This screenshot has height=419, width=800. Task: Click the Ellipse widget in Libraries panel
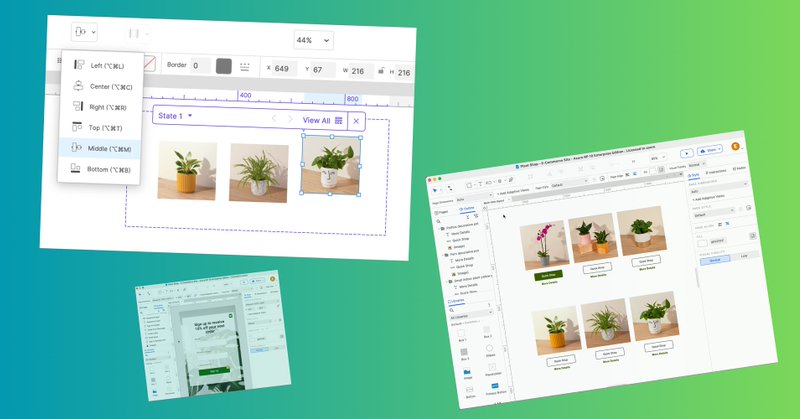pos(490,350)
